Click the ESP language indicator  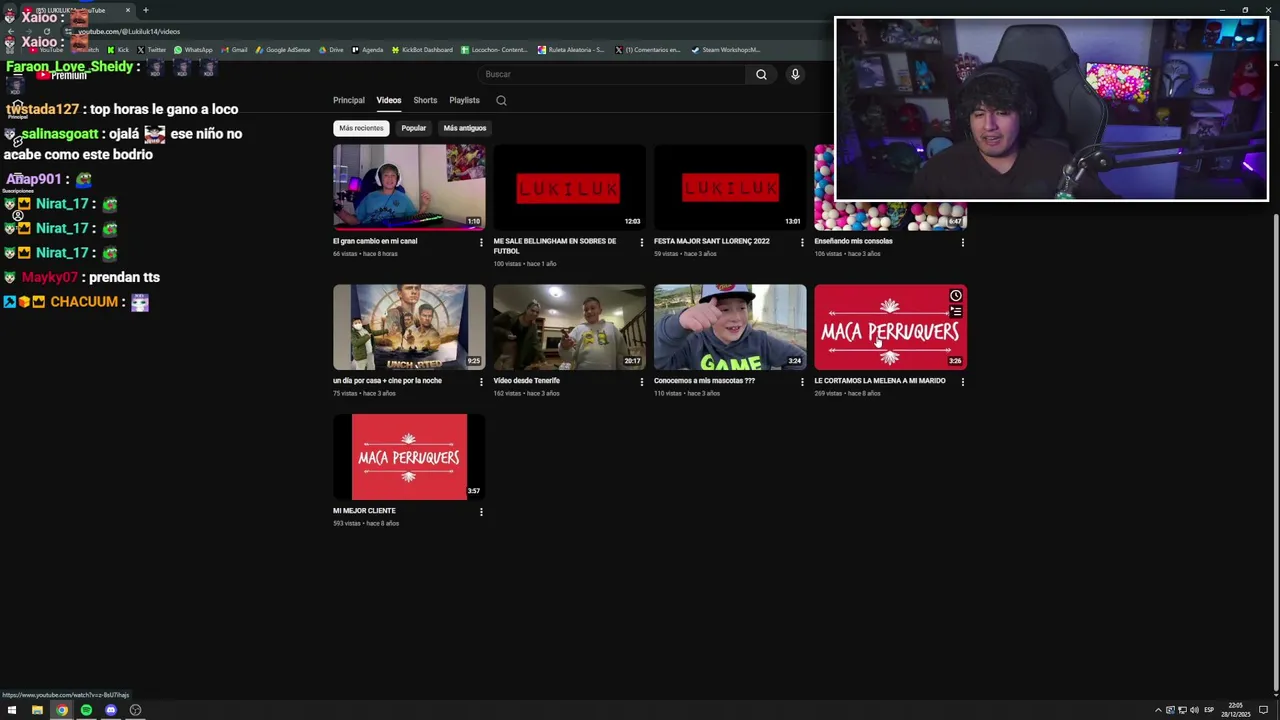(1209, 710)
